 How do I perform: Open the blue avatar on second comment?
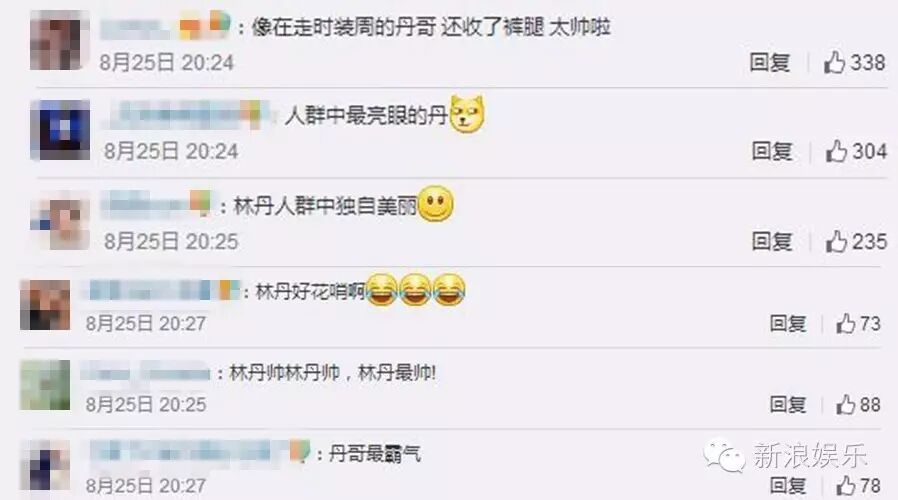[x=60, y=130]
